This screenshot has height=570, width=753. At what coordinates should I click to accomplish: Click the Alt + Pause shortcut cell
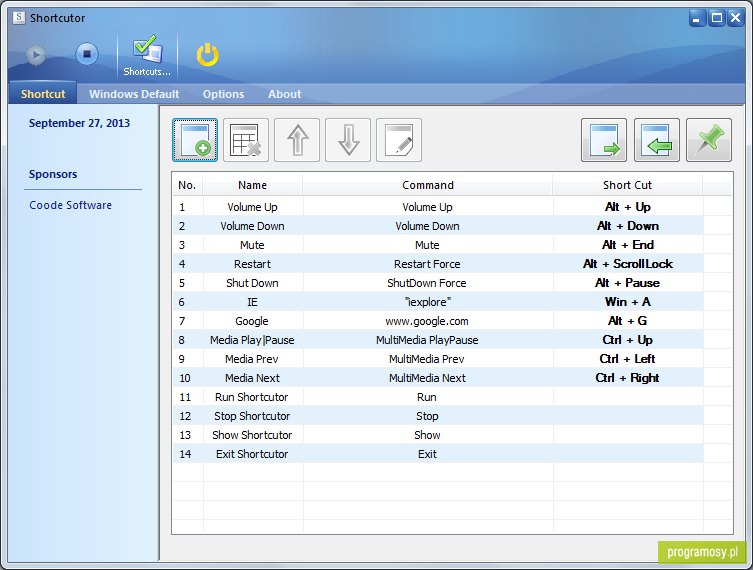click(628, 283)
